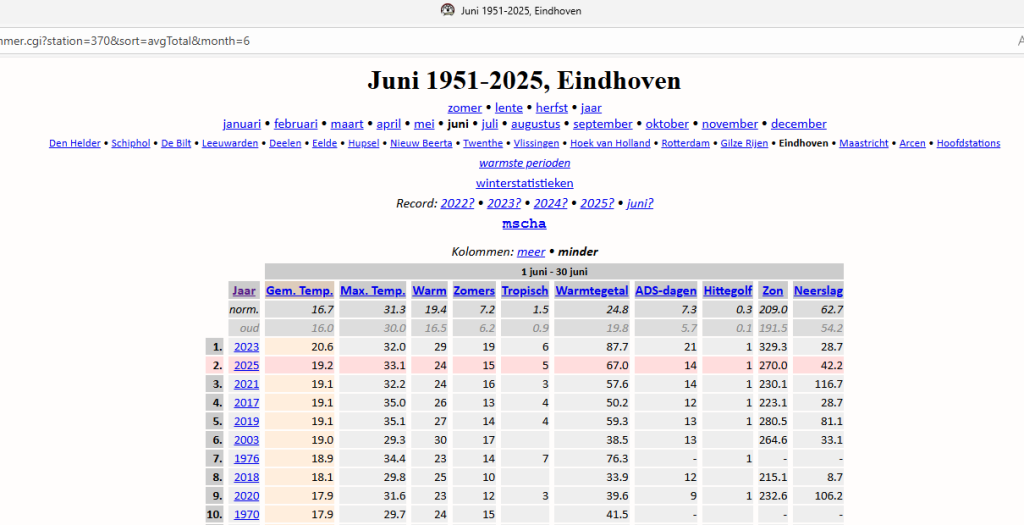This screenshot has width=1024, height=525.
Task: Open the 2021 year row link
Action: click(x=247, y=384)
